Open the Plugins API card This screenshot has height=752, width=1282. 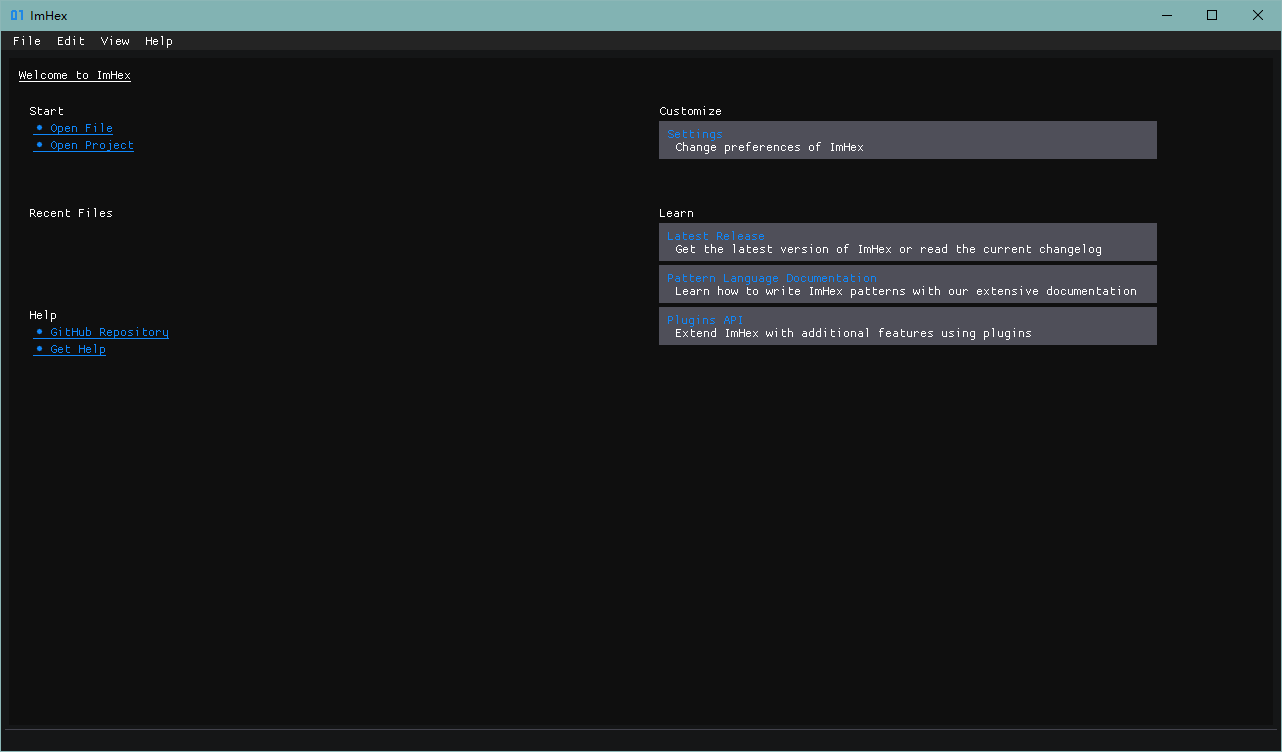click(908, 326)
